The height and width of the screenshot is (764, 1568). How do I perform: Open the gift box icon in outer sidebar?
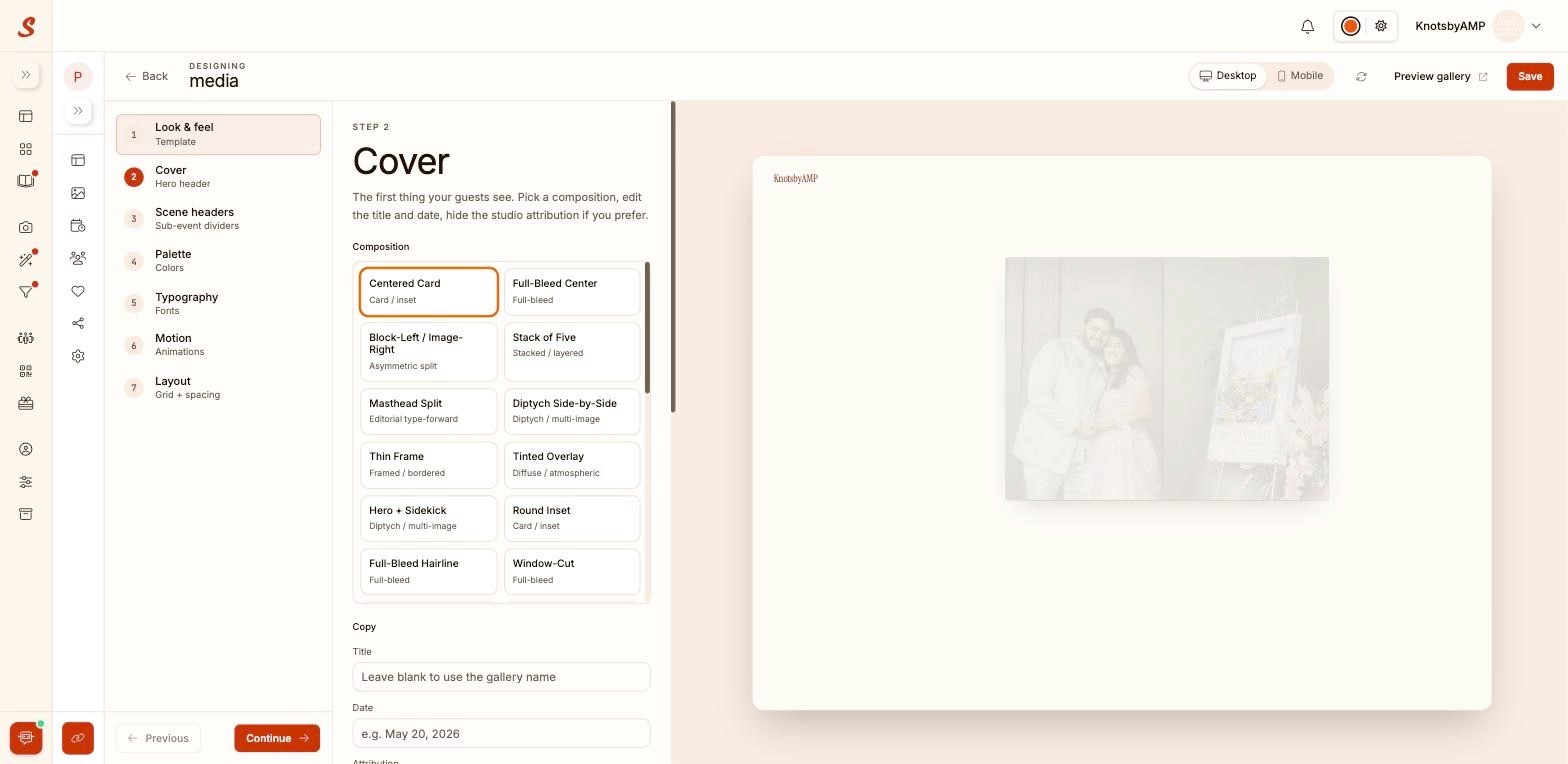pyautogui.click(x=26, y=403)
